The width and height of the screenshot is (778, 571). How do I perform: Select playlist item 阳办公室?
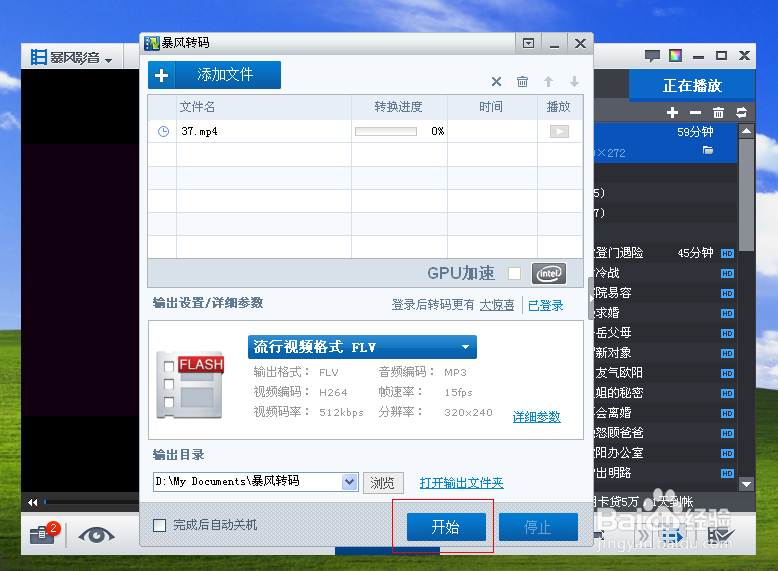(x=665, y=453)
